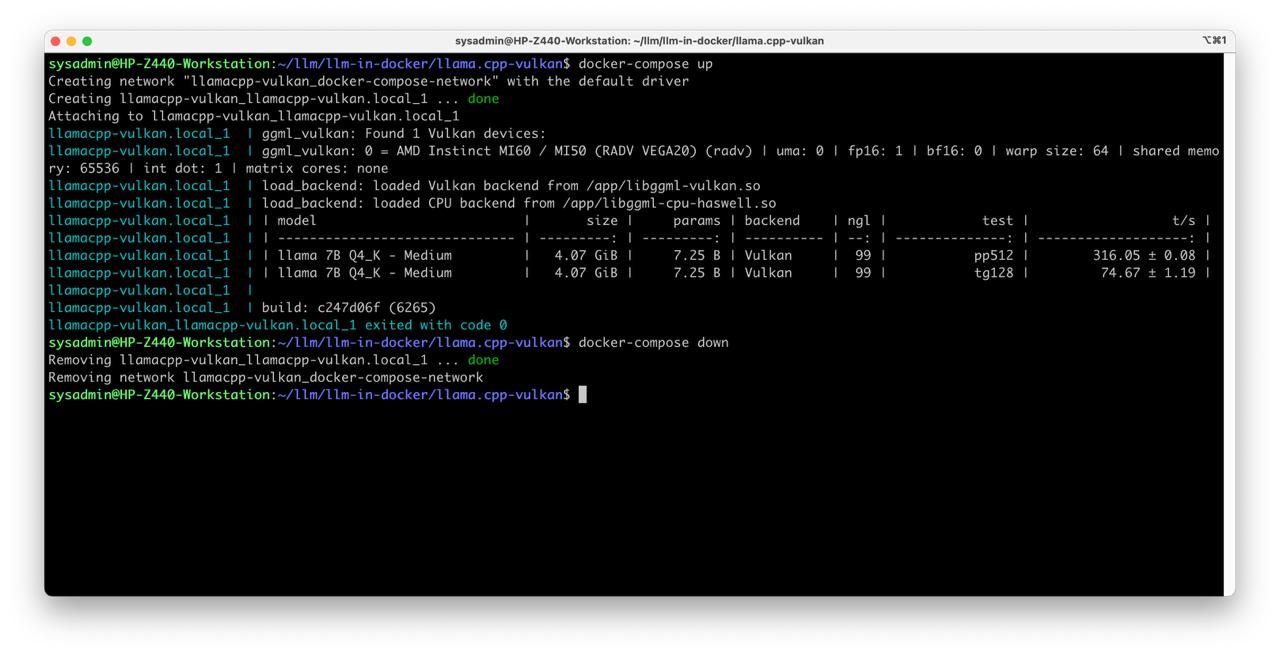Click '316.05 ± 0.08' throughput value
Screen dimensions: 1280x655
1144,256
